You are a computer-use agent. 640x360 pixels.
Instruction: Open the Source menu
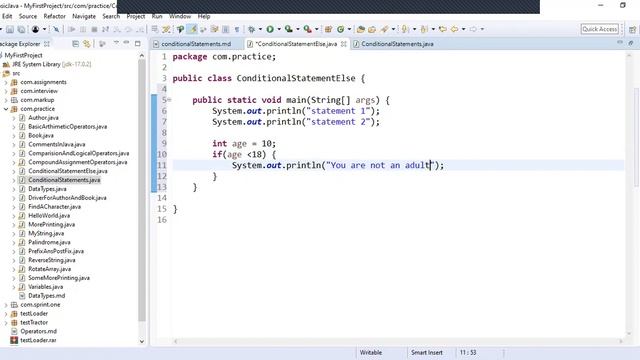(28, 16)
